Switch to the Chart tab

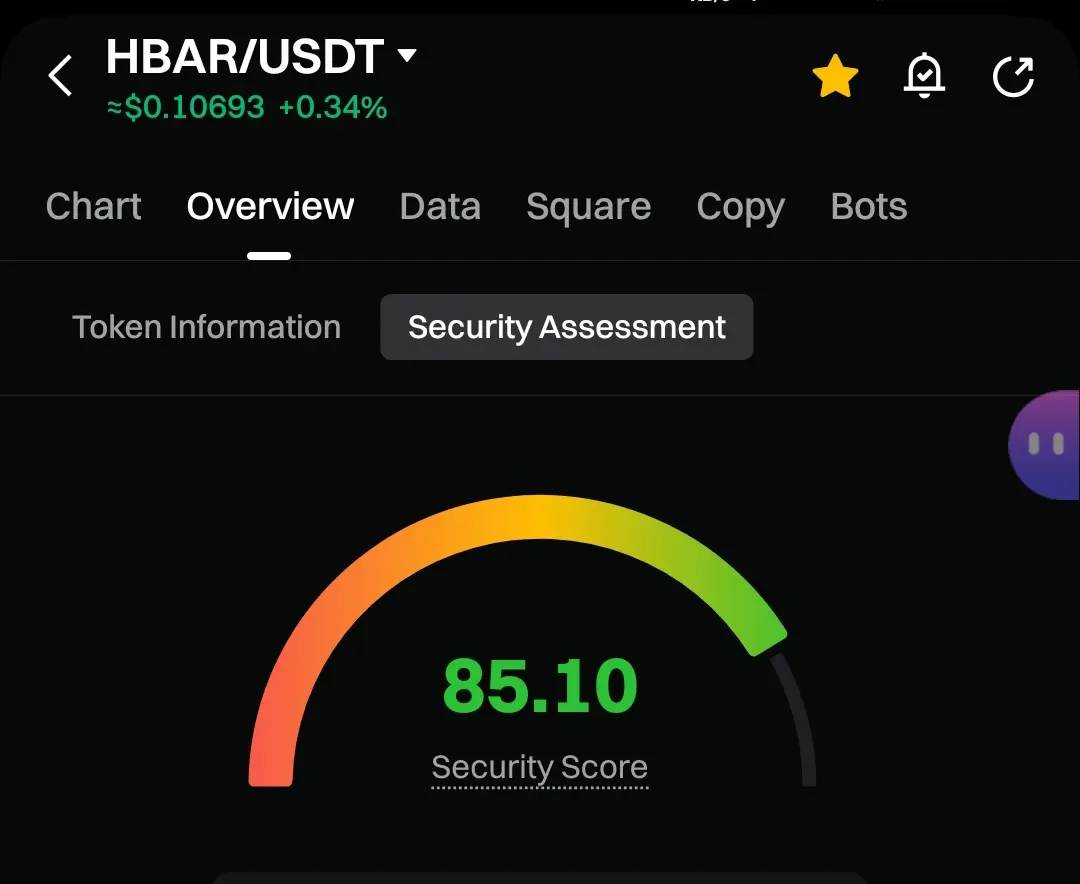tap(94, 206)
